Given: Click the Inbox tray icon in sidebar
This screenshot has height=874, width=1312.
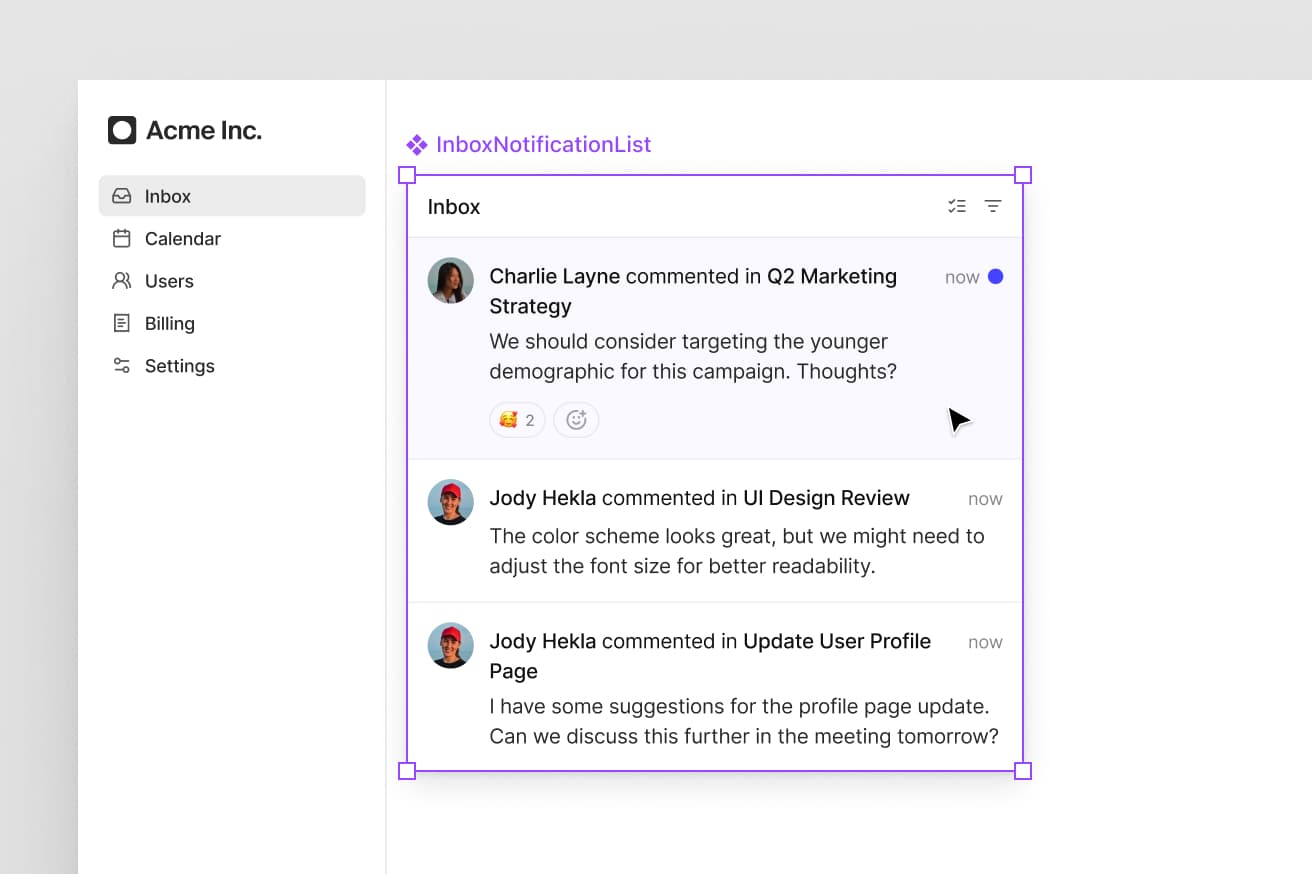Looking at the screenshot, I should [x=122, y=196].
